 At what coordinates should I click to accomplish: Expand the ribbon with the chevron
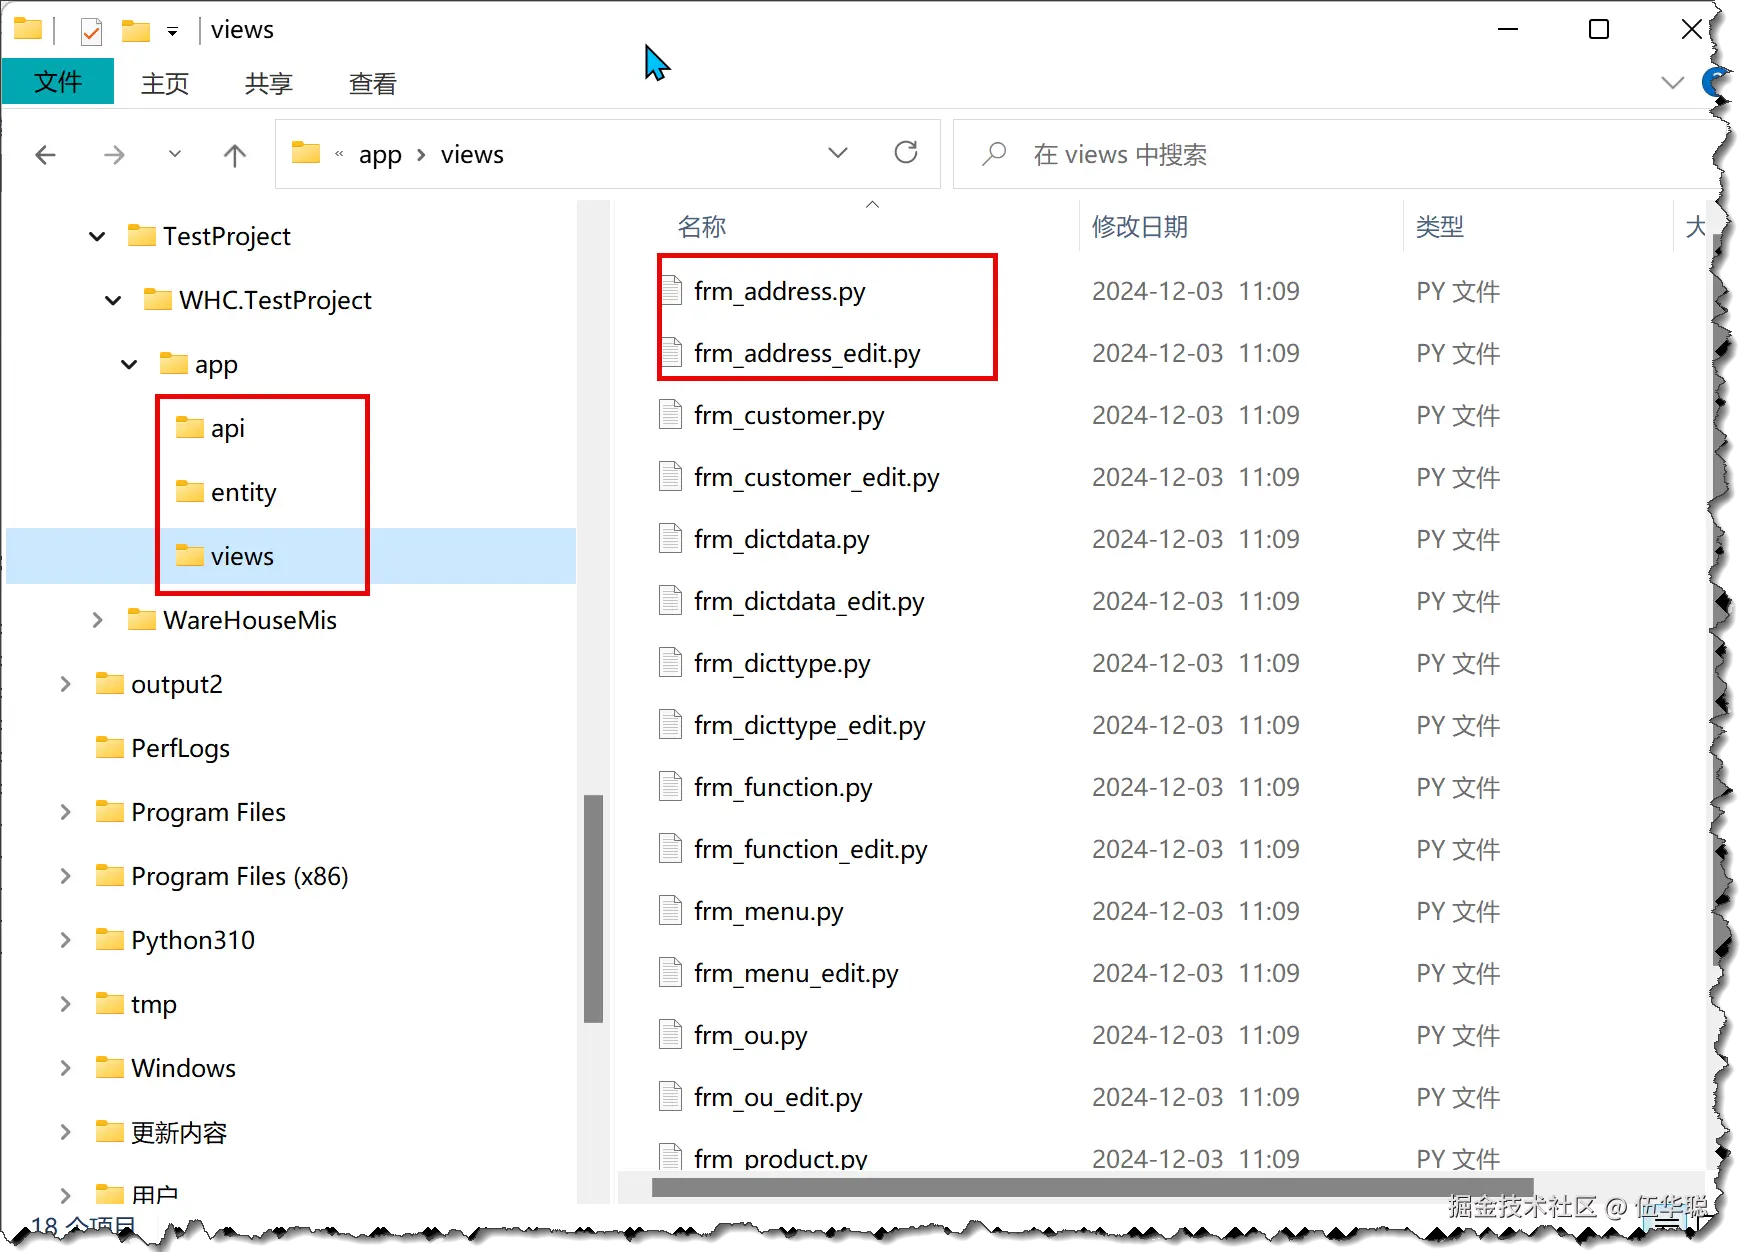(1672, 83)
